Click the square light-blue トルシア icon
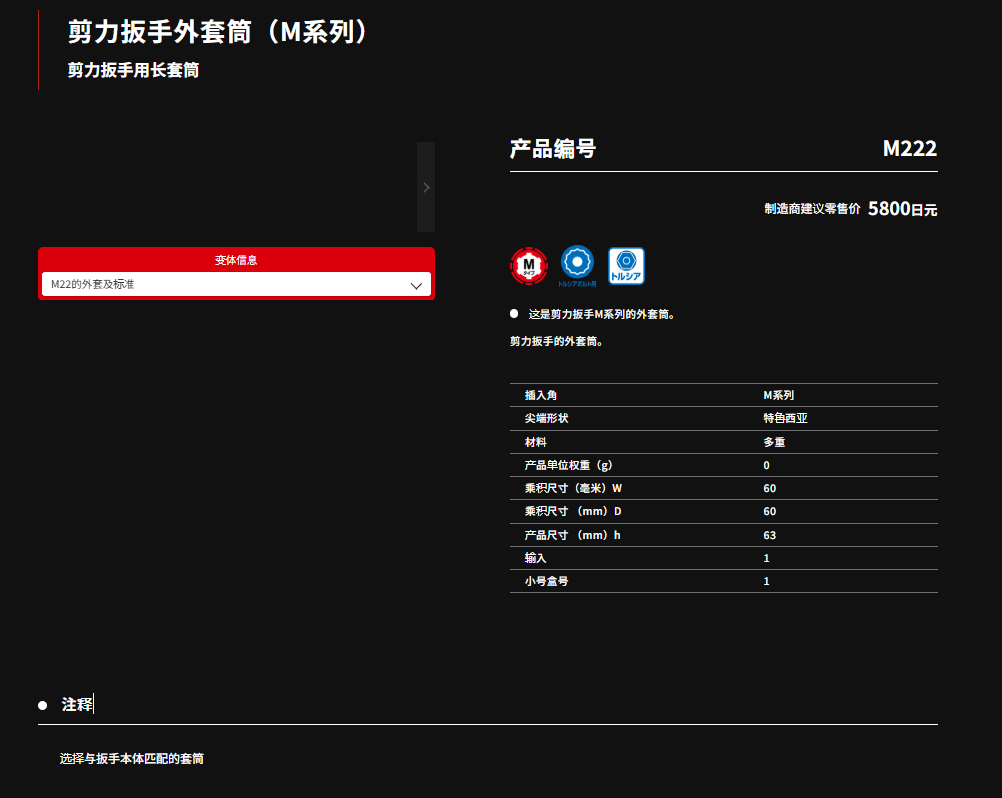Screen dimensions: 1002x798 click(626, 266)
